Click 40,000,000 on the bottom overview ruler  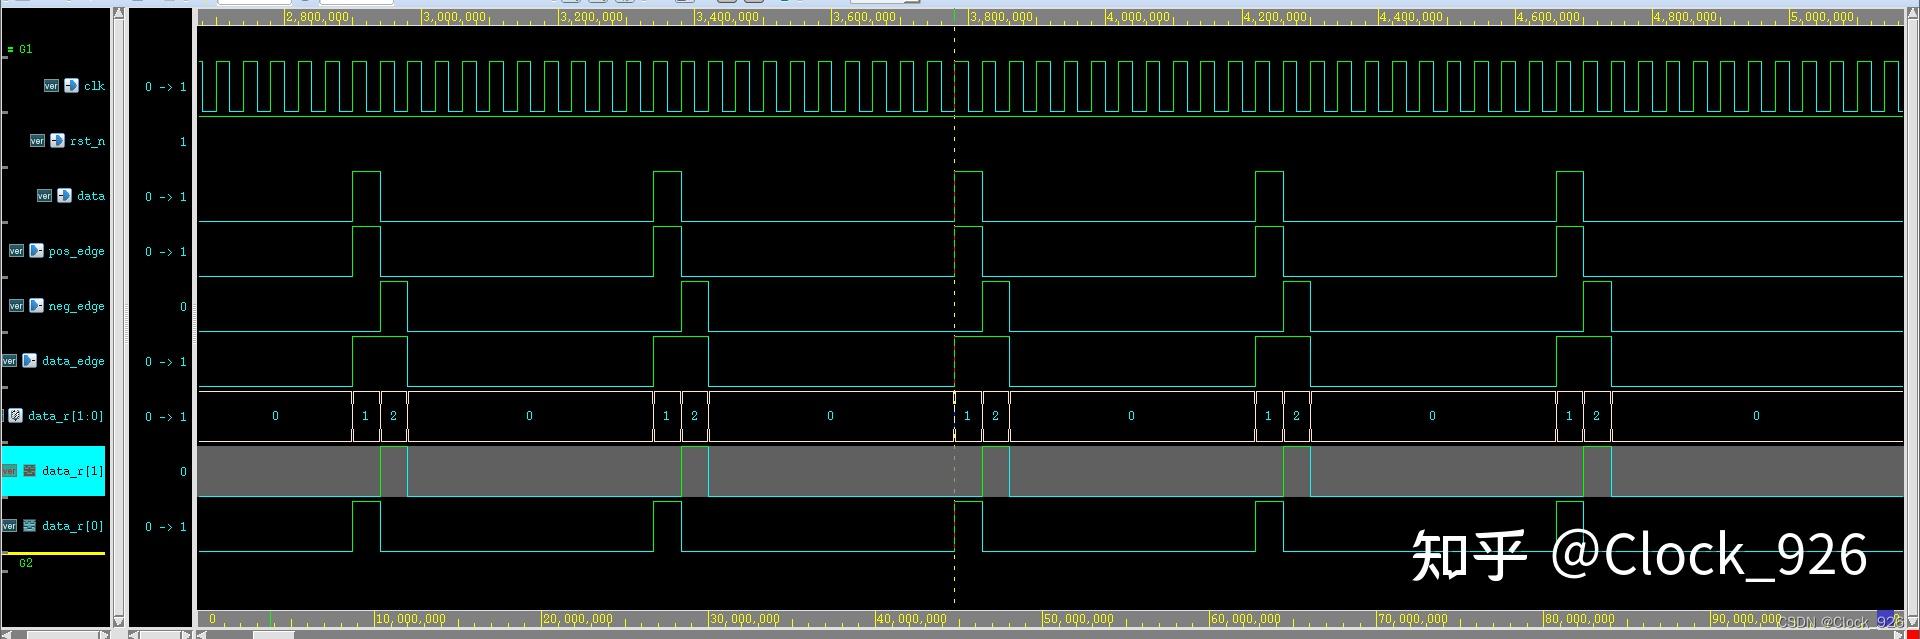coord(912,619)
